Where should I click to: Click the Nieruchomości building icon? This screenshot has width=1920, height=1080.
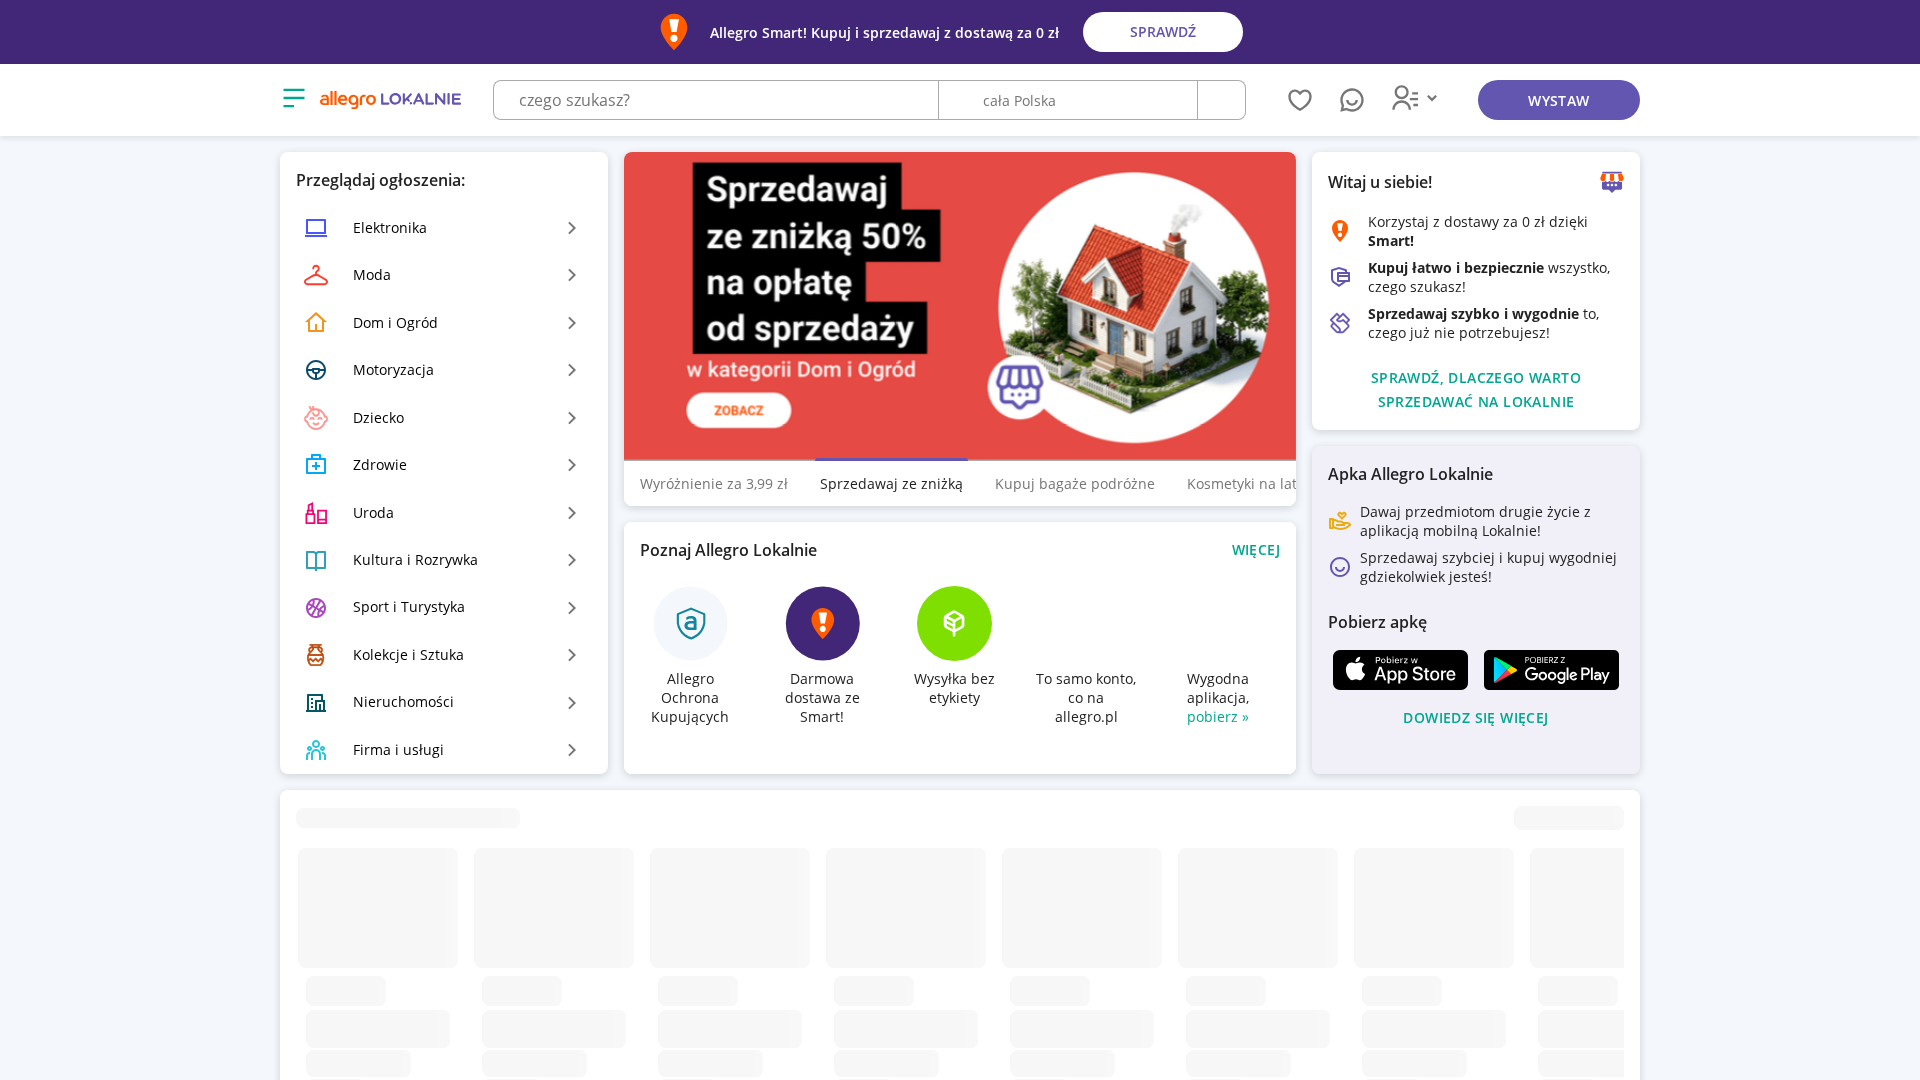click(316, 703)
